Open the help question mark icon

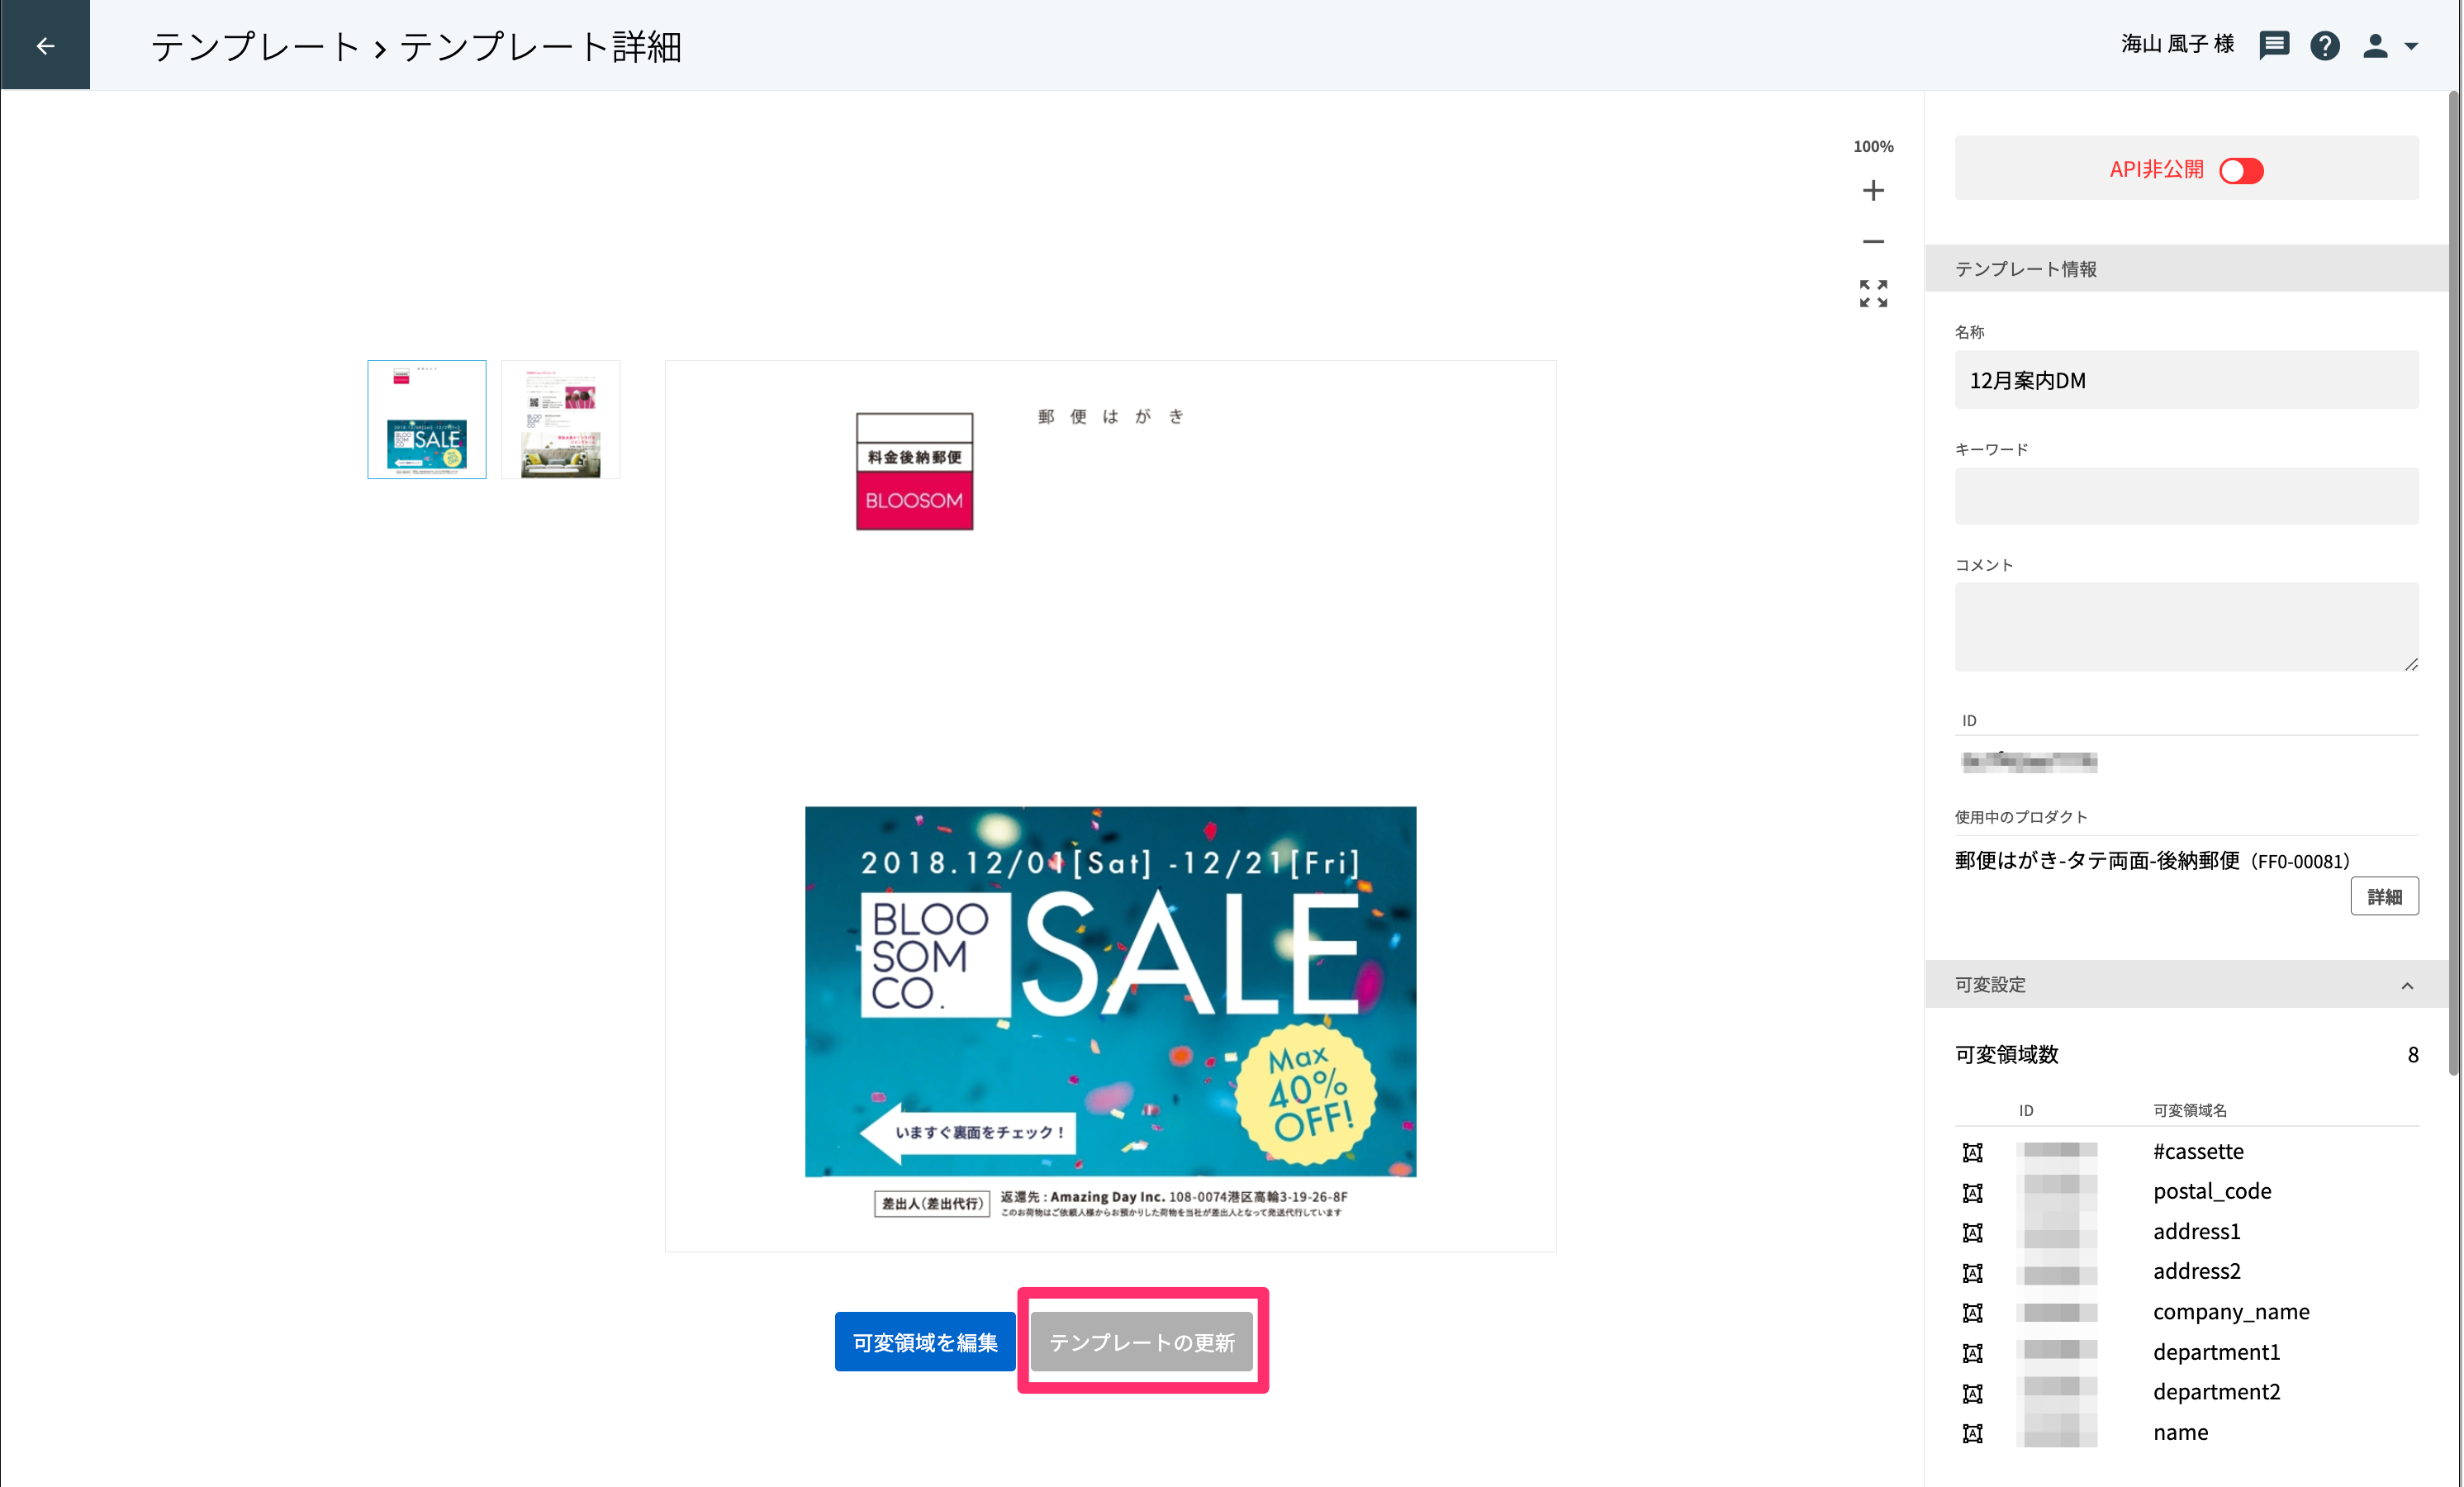[2324, 46]
